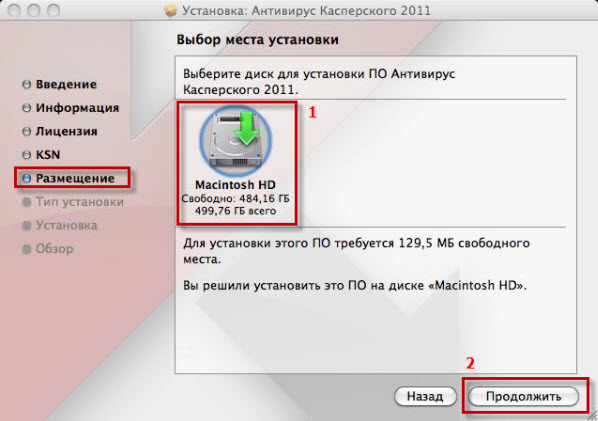The width and height of the screenshot is (598, 421).
Task: Select the Лицензия sidebar step
Action: tap(66, 132)
